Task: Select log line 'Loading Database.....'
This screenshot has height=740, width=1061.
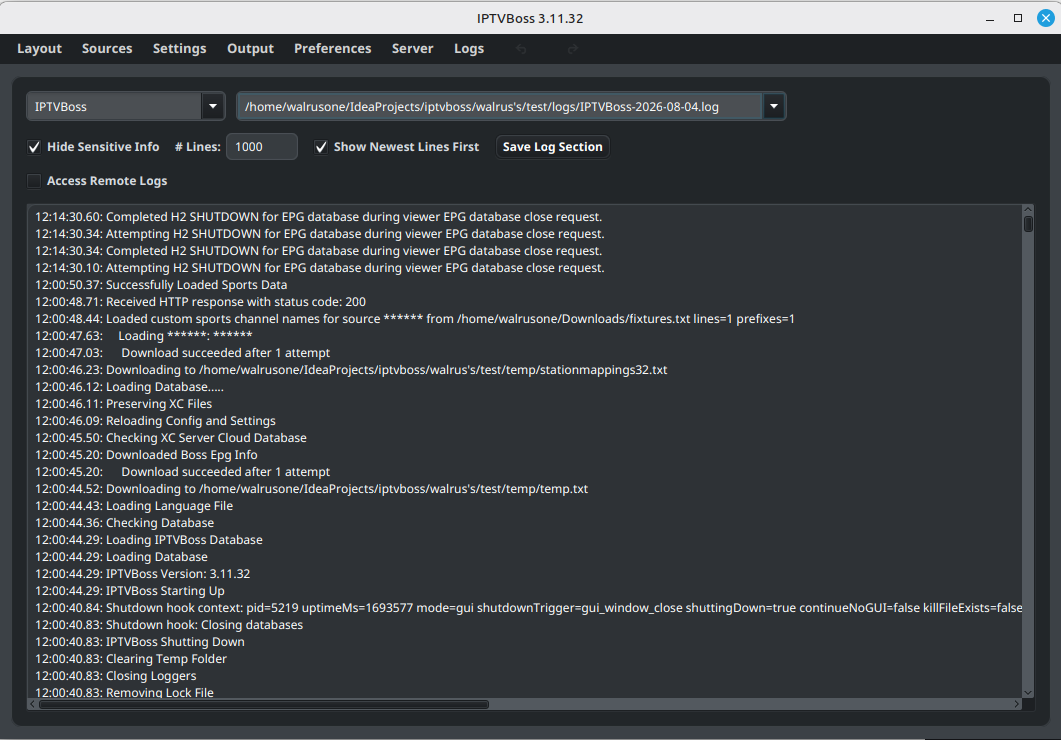Action: [129, 387]
